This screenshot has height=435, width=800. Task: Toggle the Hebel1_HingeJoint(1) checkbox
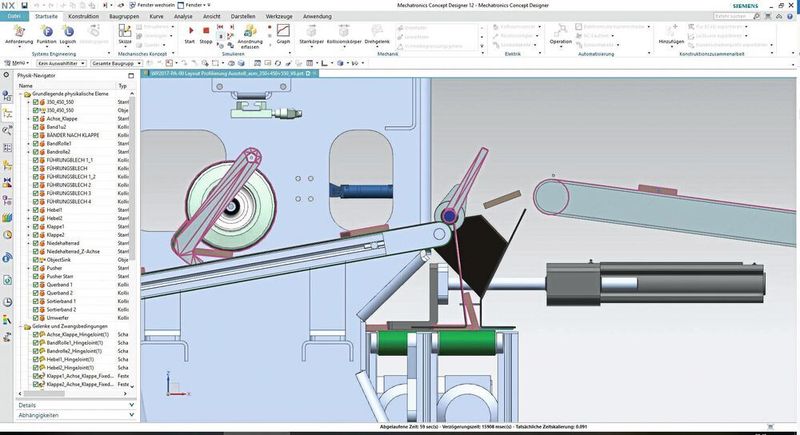pos(36,359)
